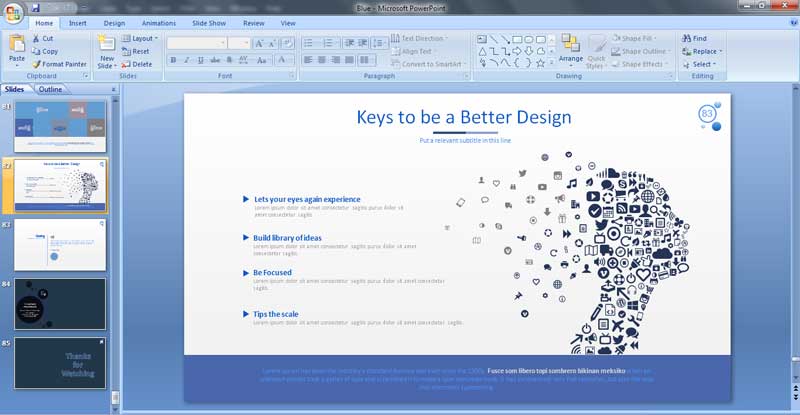Switch to the Insert ribbon tab
The image size is (800, 415).
coord(78,23)
